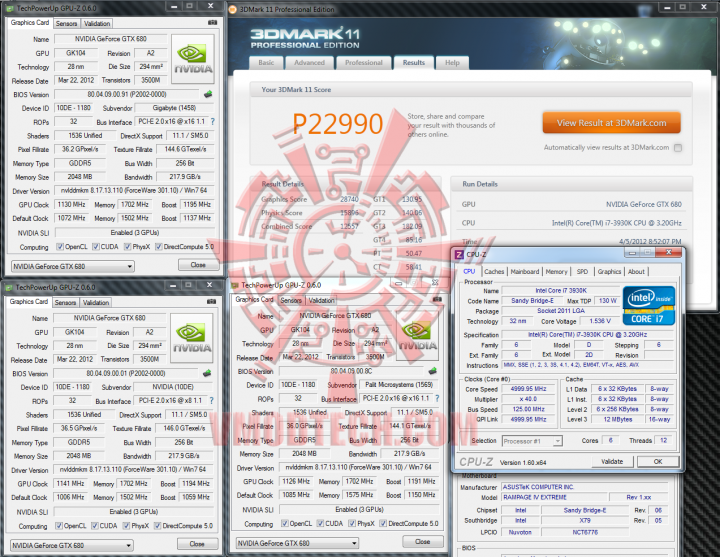Image resolution: width=720 pixels, height=557 pixels.
Task: Open GPU selector dropdown in Gigabyte GPU-Z
Action: point(73,266)
